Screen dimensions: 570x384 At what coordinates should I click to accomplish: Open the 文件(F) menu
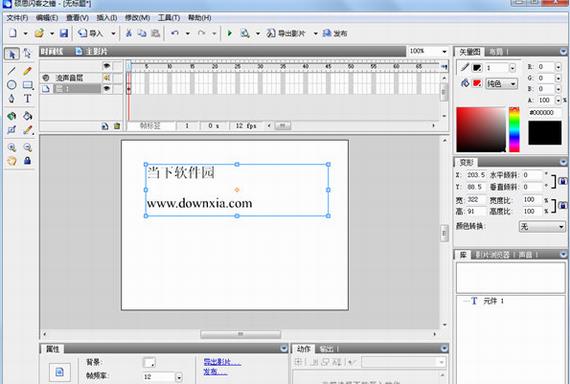(x=17, y=18)
